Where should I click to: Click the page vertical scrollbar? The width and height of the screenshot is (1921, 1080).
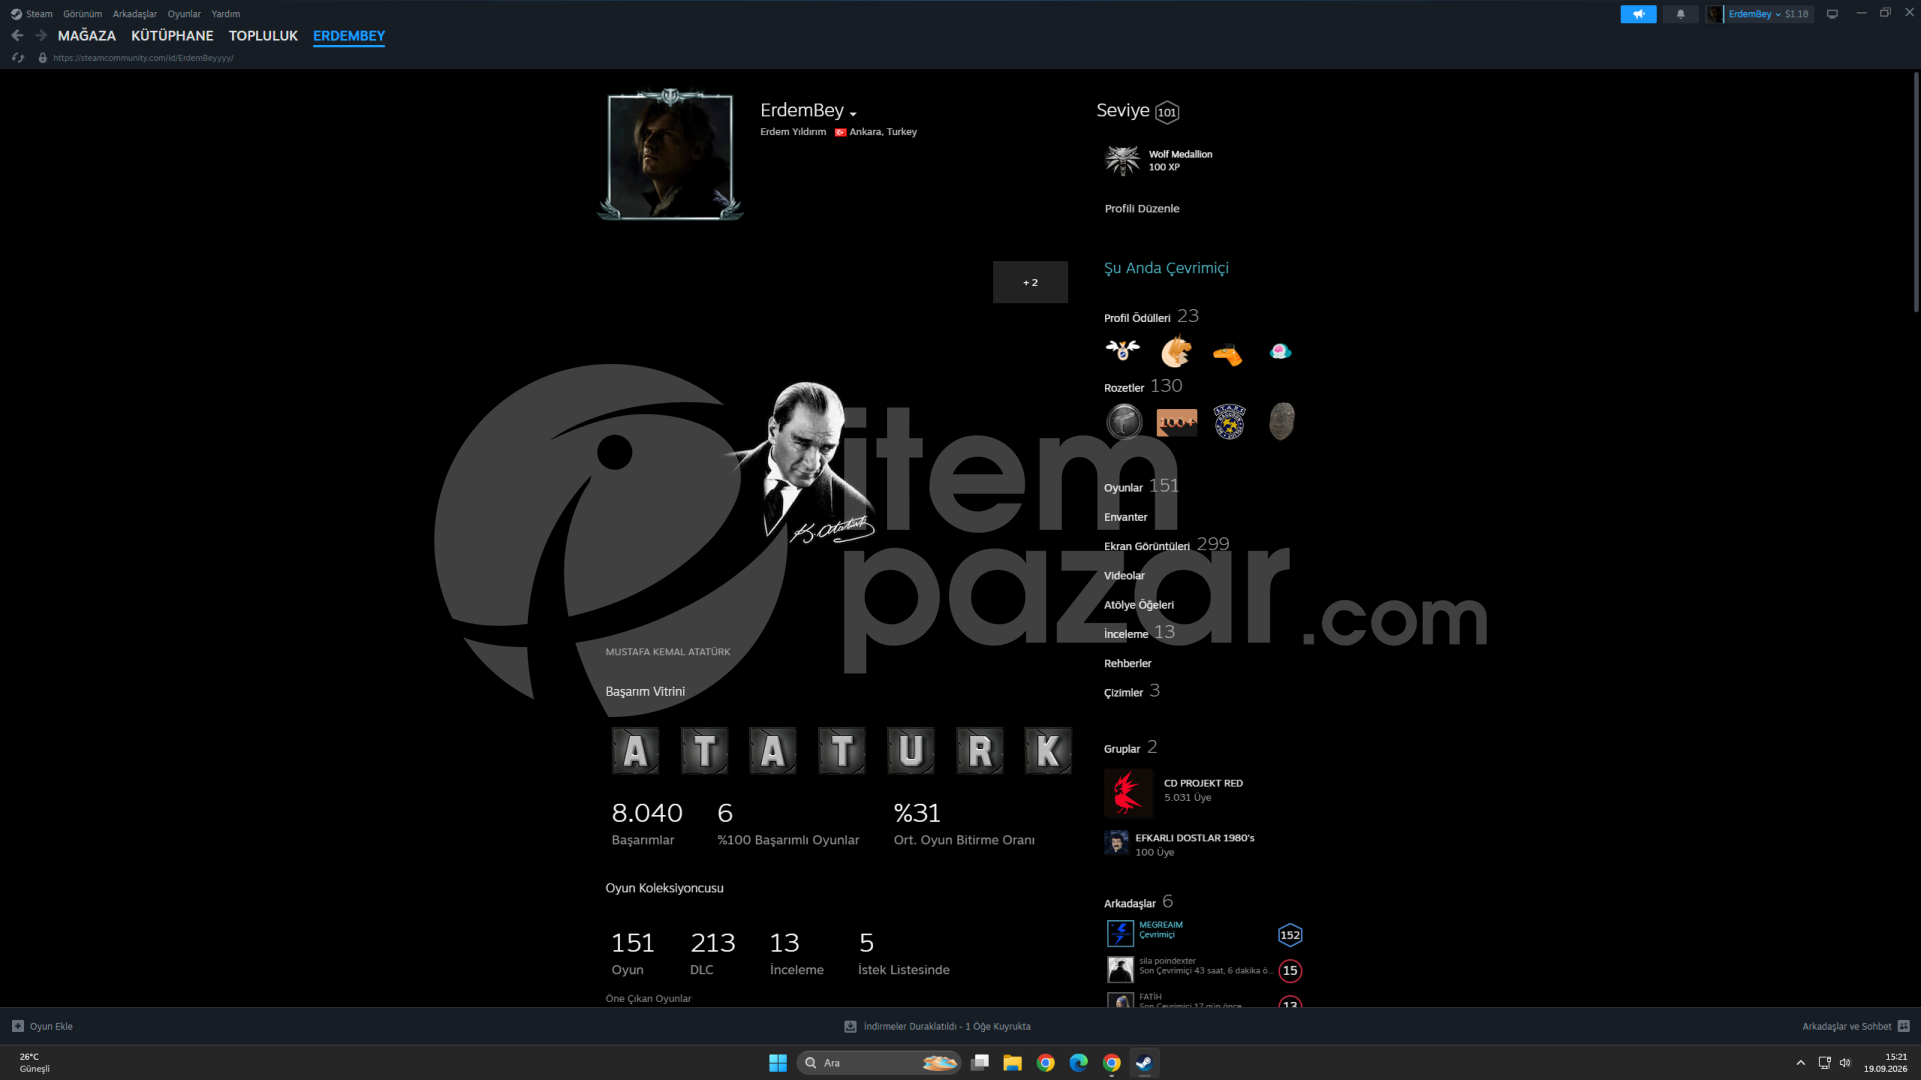point(1915,191)
